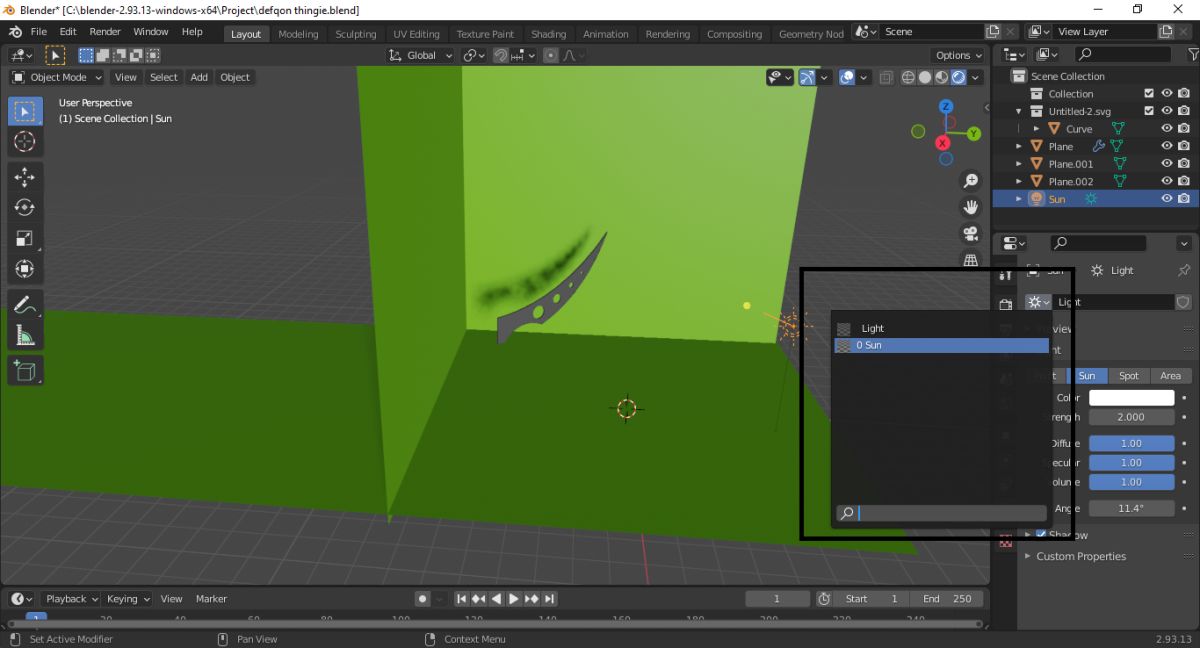This screenshot has width=1200, height=648.
Task: Click the Angle 11.4° slider
Action: pyautogui.click(x=1131, y=508)
